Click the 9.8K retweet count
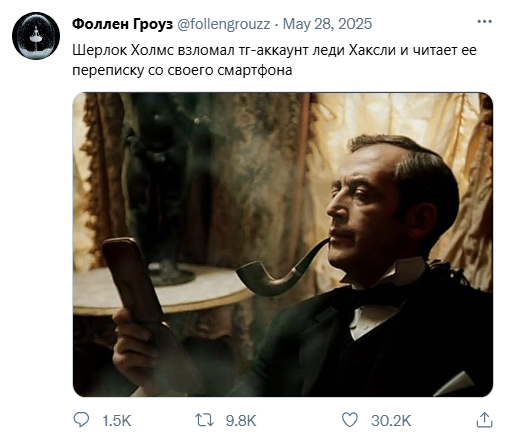 [x=241, y=421]
